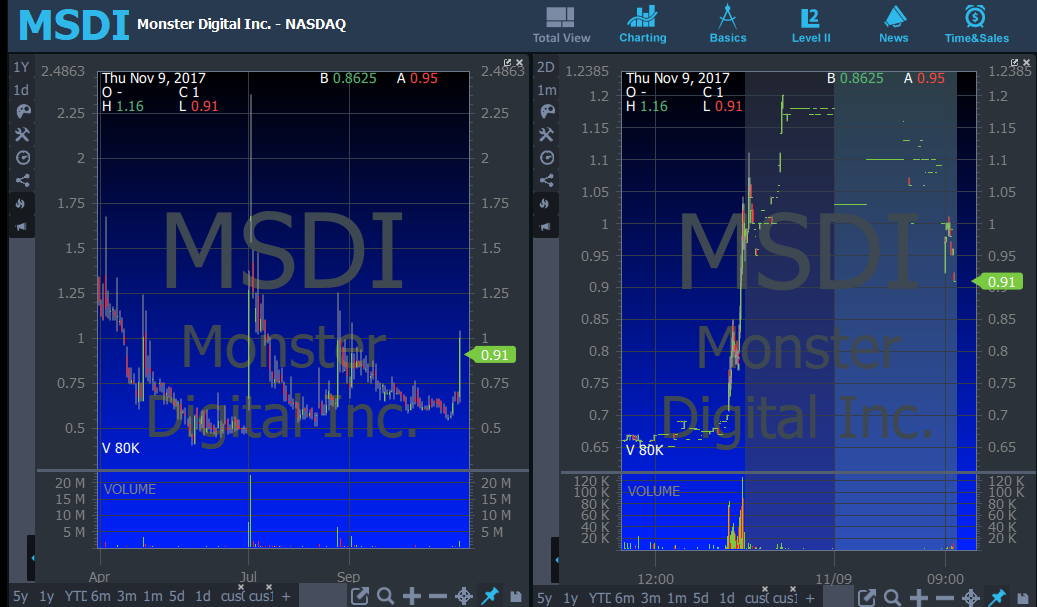Share the right chart
1037x607 pixels.
(546, 180)
